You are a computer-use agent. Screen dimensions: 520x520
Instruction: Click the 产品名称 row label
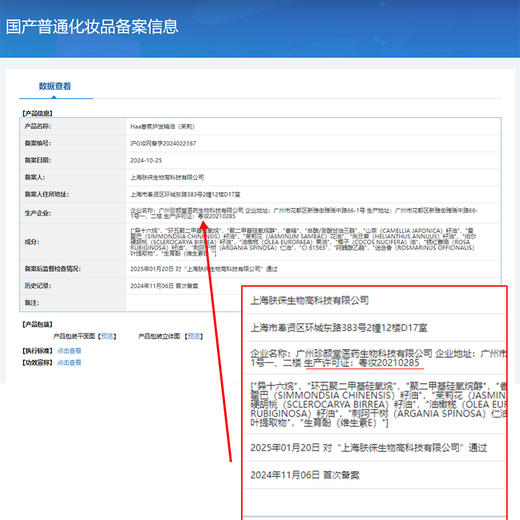[38, 126]
